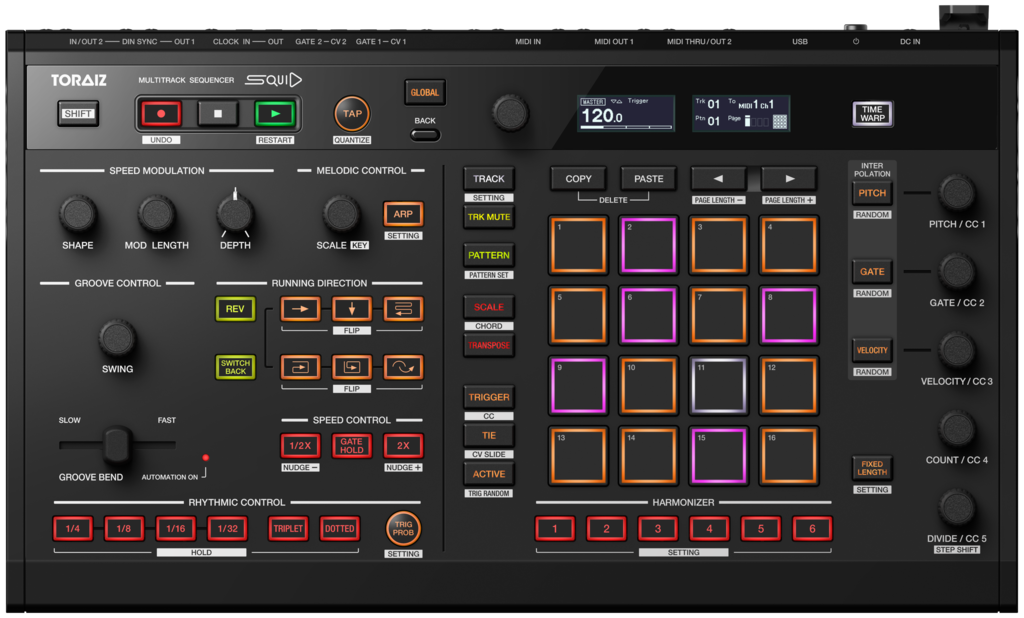Toggle the SWITCH BACK button
The image size is (1024, 618).
click(235, 367)
